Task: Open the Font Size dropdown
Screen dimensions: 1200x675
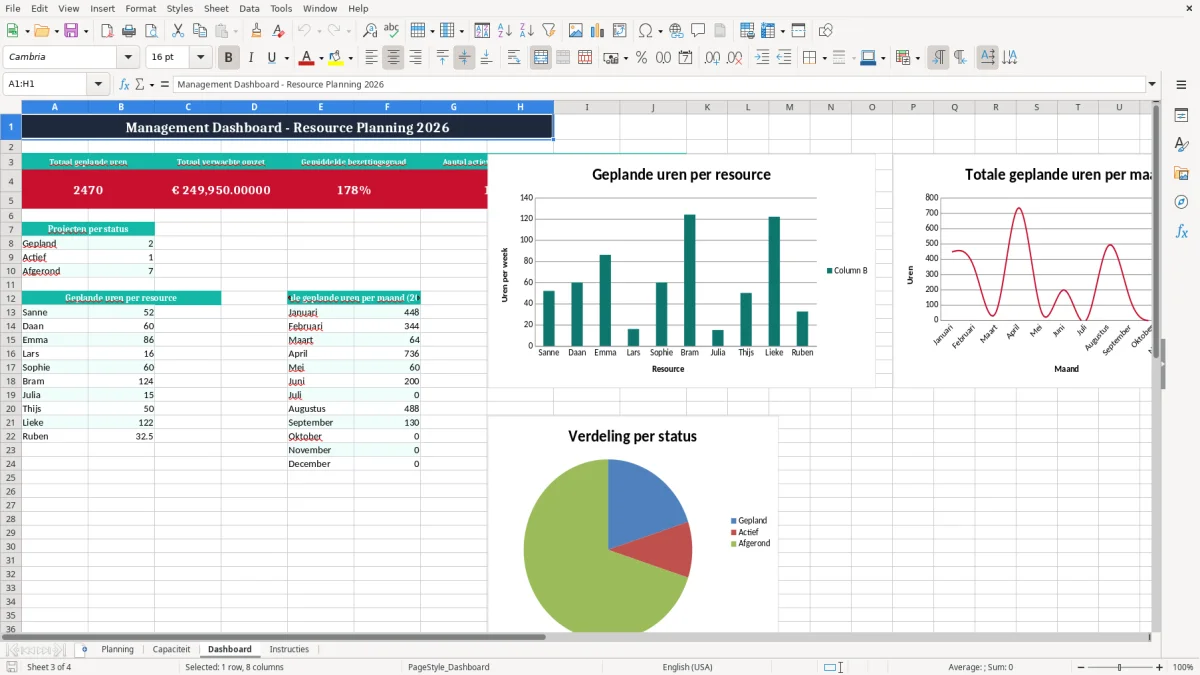Action: pyautogui.click(x=201, y=58)
